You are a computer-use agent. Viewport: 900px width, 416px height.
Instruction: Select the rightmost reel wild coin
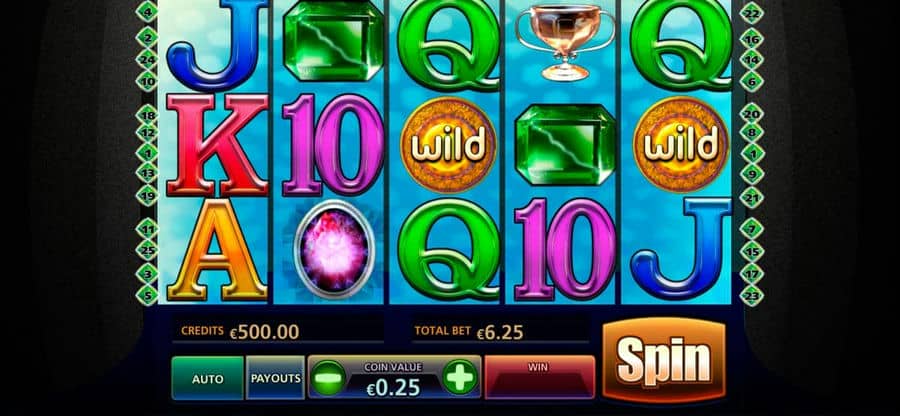click(680, 145)
